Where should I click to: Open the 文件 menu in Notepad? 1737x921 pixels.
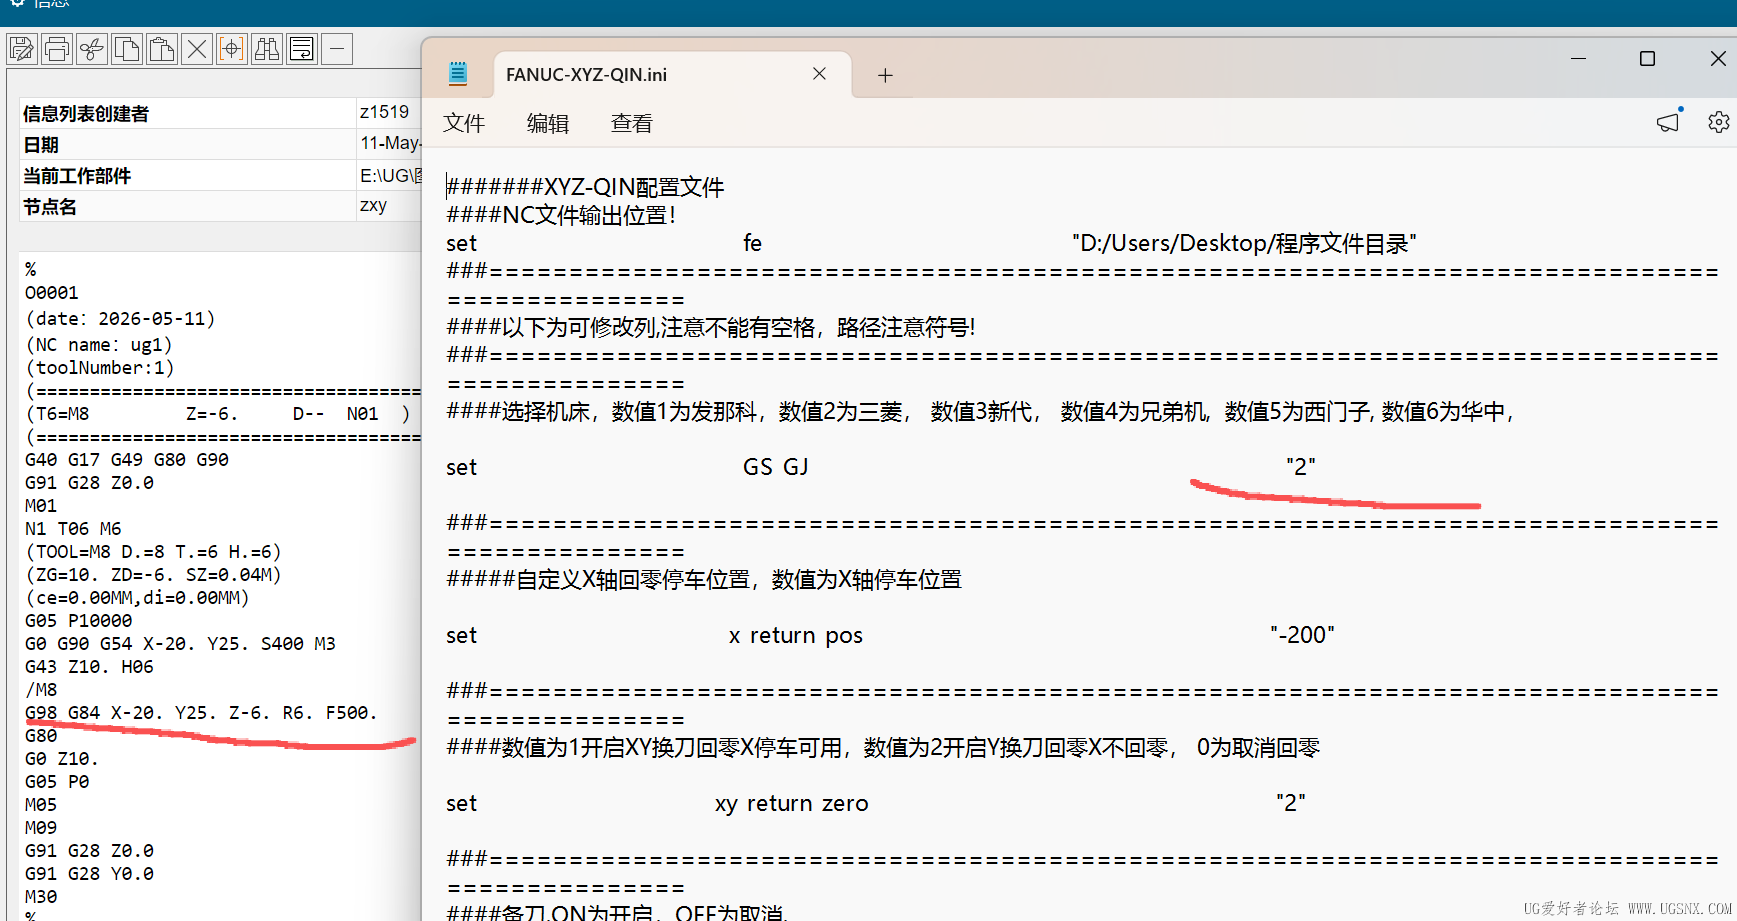(x=464, y=123)
